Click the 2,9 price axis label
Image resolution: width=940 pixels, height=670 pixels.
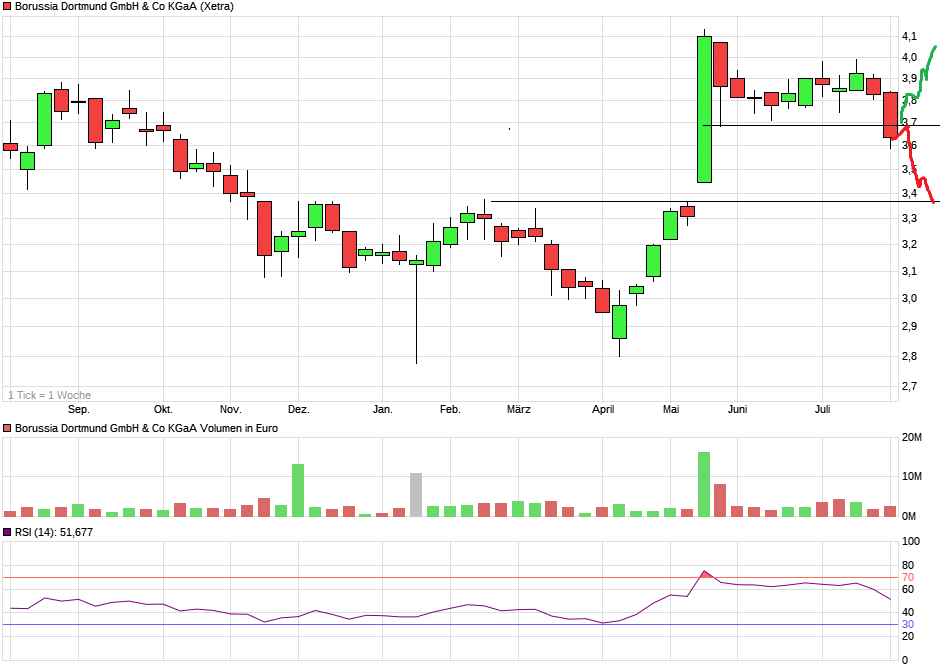pos(909,327)
